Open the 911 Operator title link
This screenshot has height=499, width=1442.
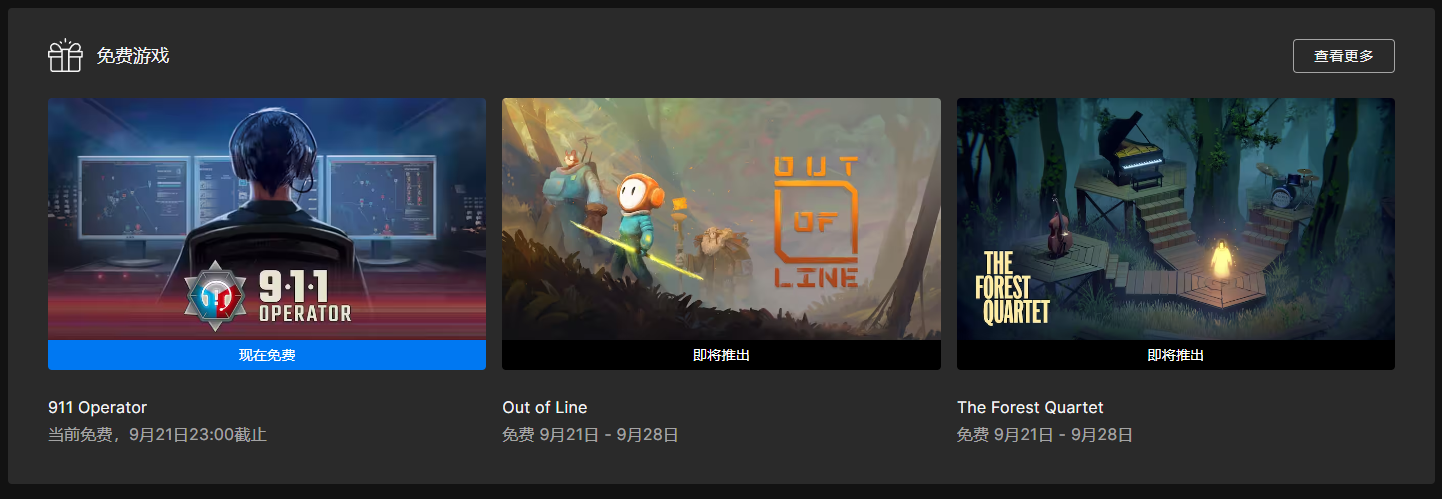point(97,408)
